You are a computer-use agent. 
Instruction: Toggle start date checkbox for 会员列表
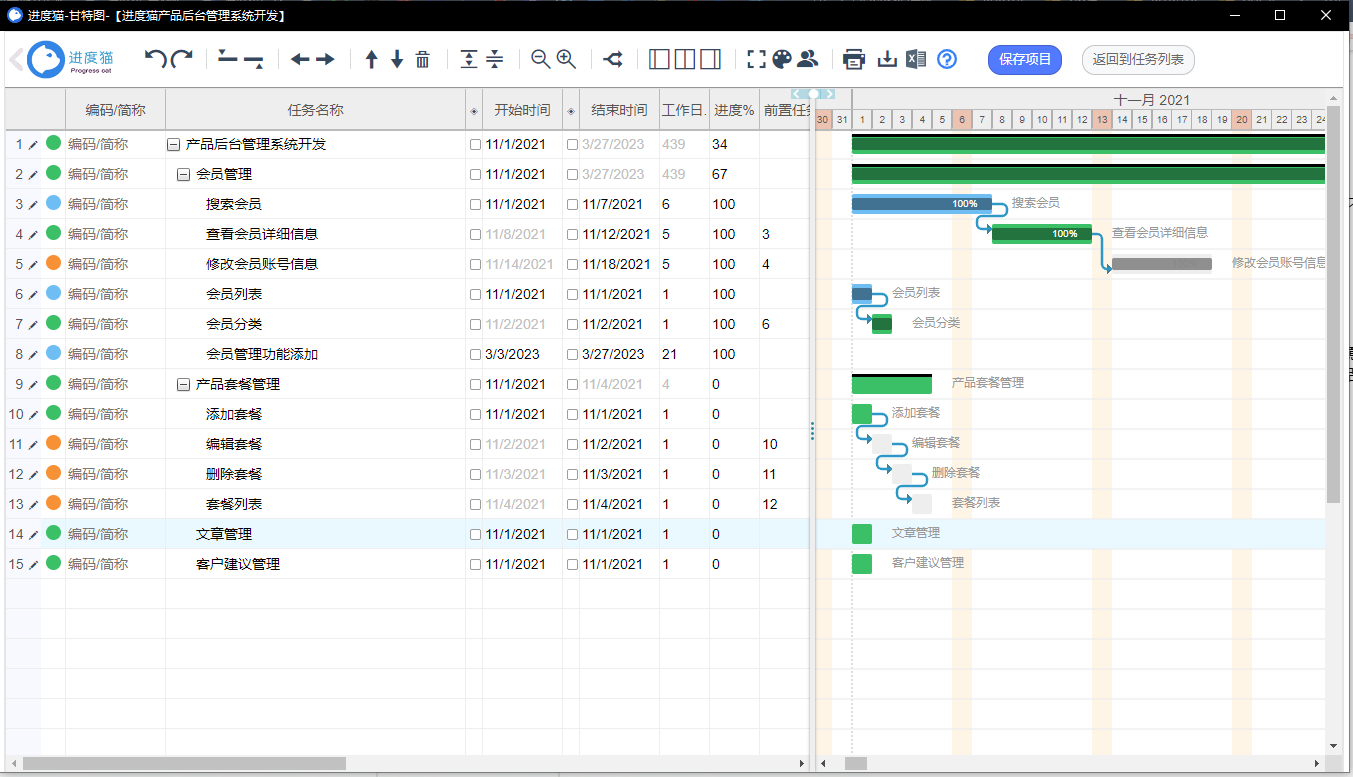coord(475,294)
